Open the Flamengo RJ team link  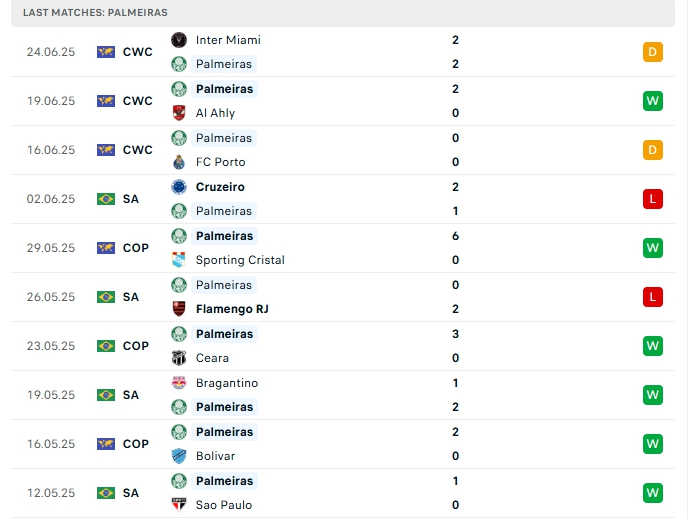(x=234, y=309)
